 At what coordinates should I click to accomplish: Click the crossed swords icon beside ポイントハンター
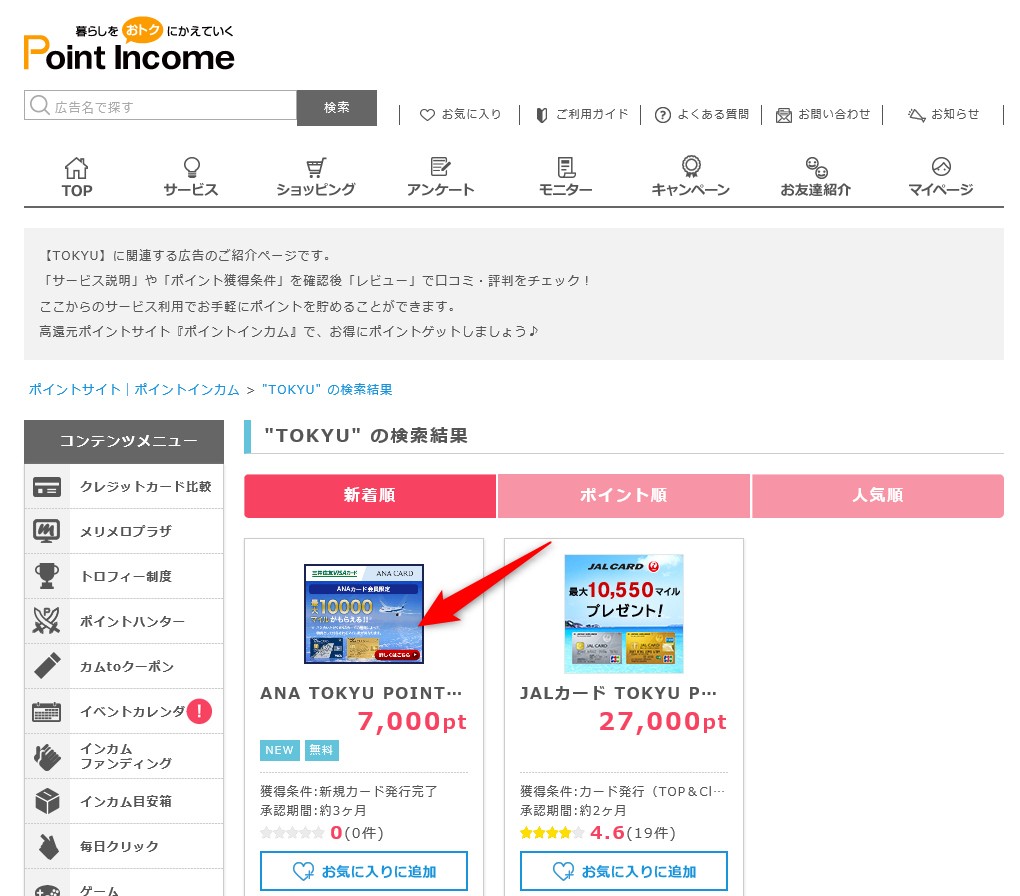tap(47, 621)
